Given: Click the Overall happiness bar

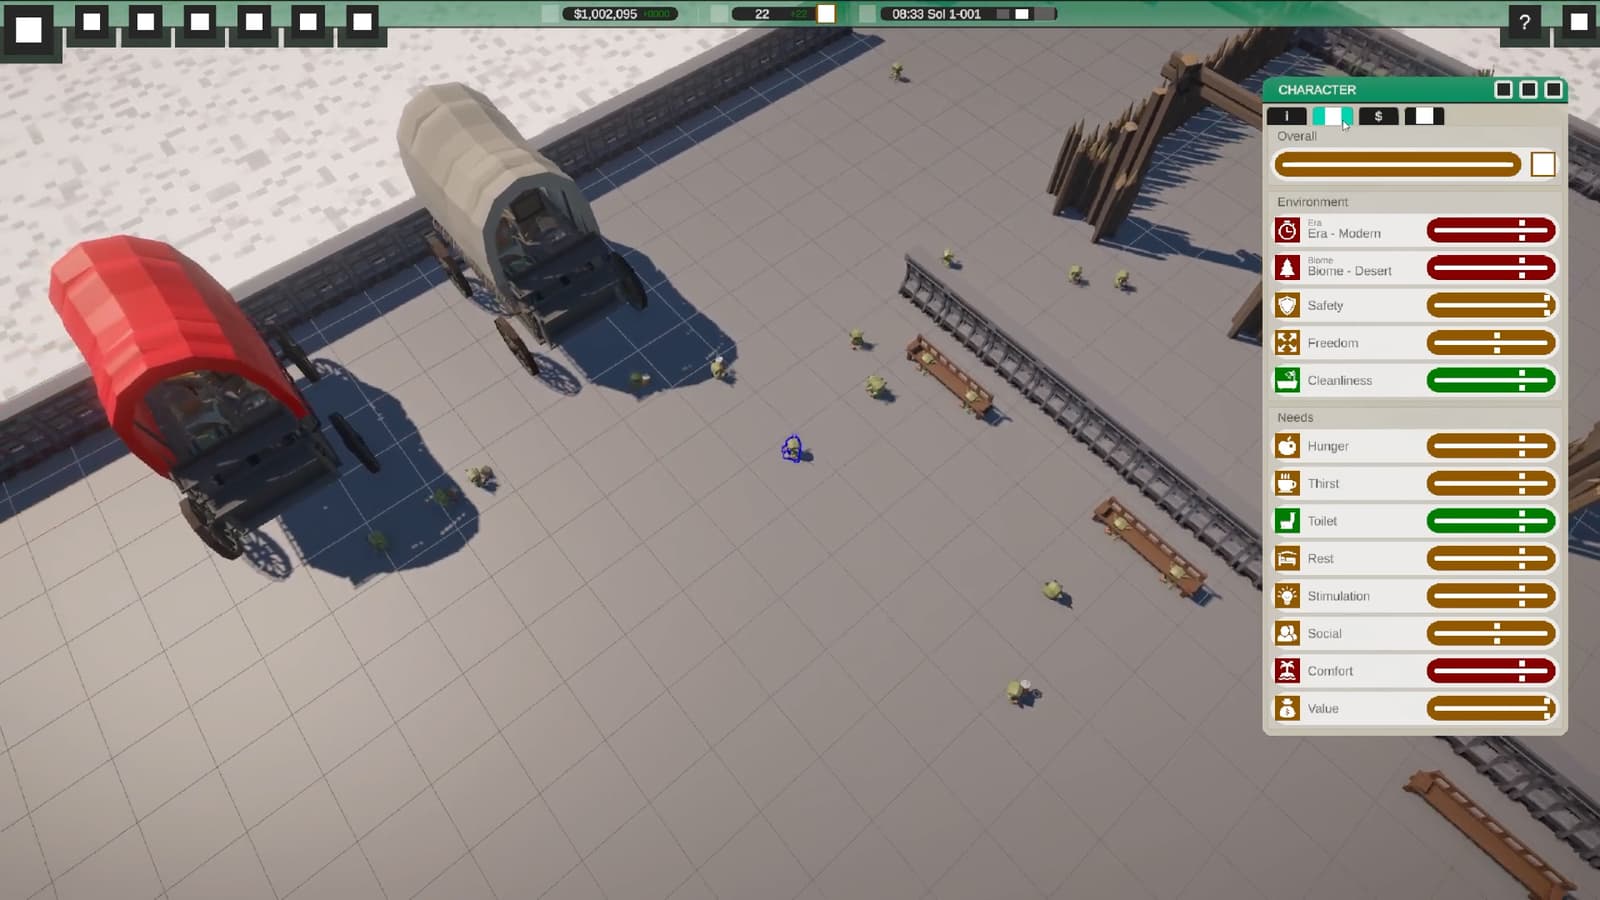Looking at the screenshot, I should click(x=1397, y=164).
